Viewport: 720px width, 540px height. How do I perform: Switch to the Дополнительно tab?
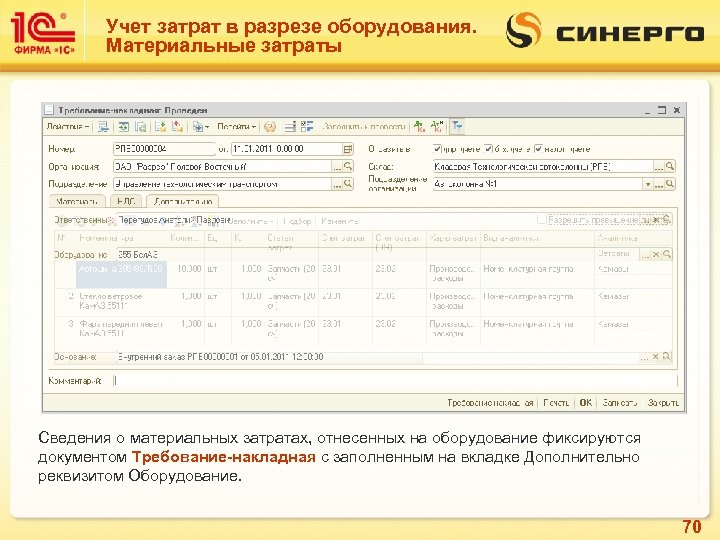183,202
